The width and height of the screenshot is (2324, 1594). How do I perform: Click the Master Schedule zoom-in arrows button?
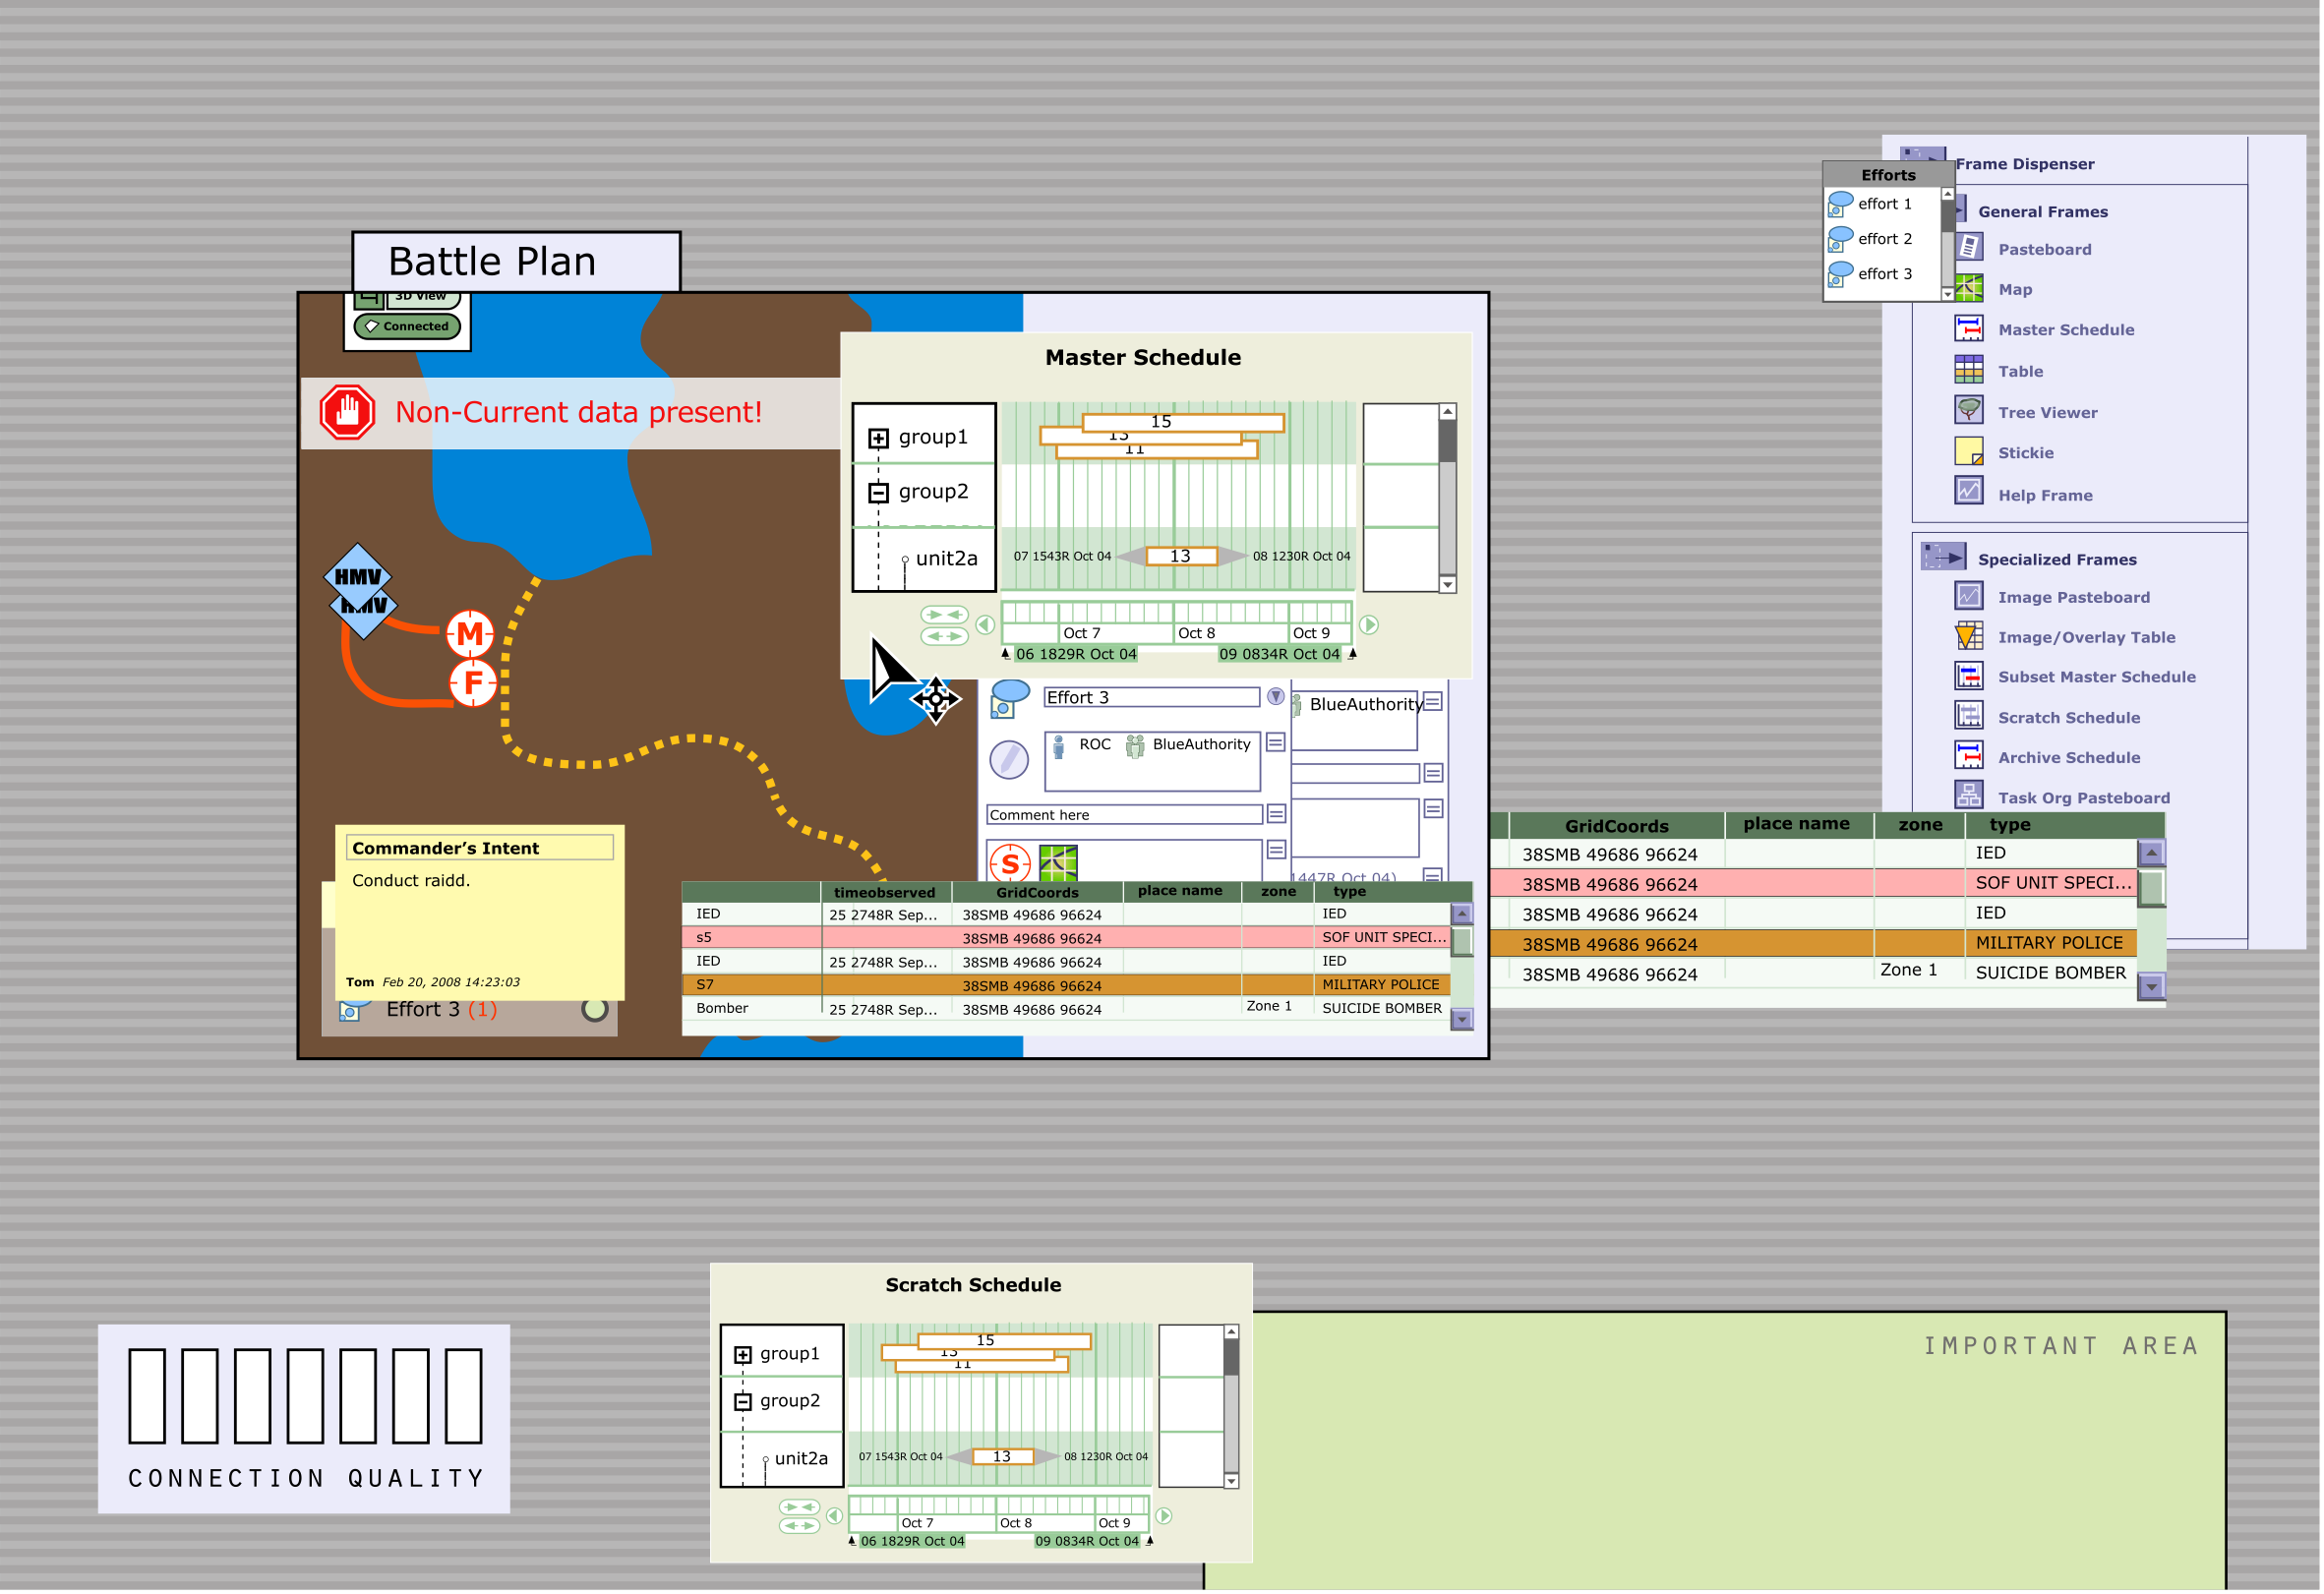pyautogui.click(x=946, y=616)
